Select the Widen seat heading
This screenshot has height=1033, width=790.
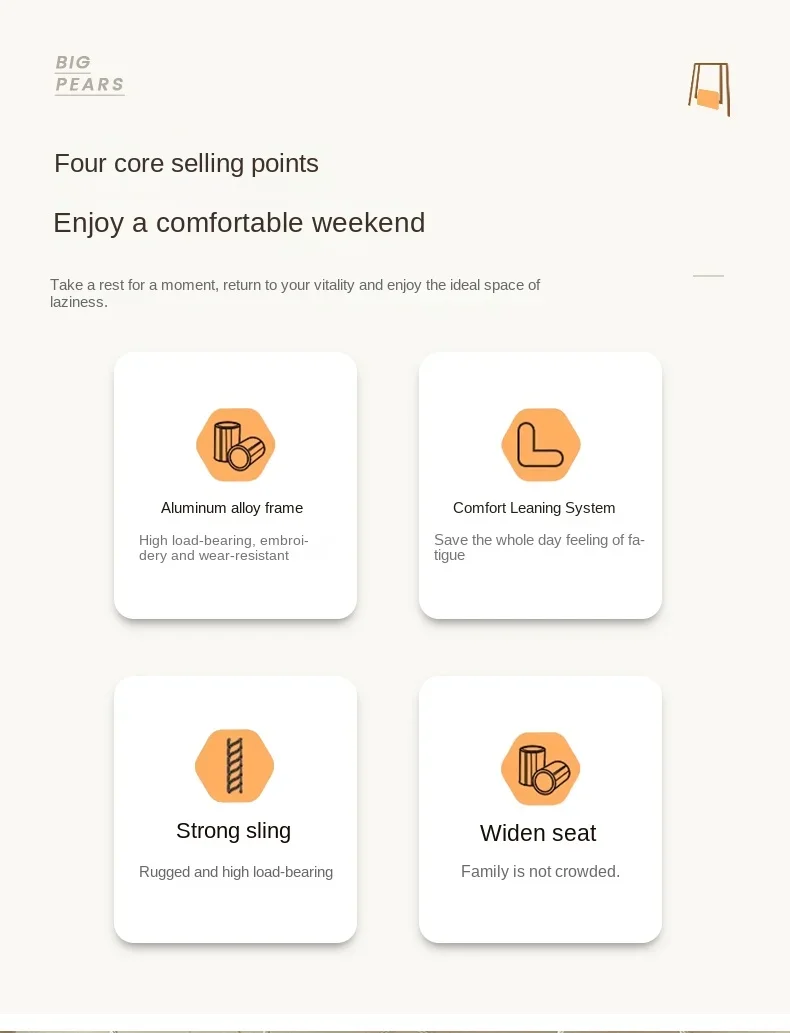tap(538, 833)
